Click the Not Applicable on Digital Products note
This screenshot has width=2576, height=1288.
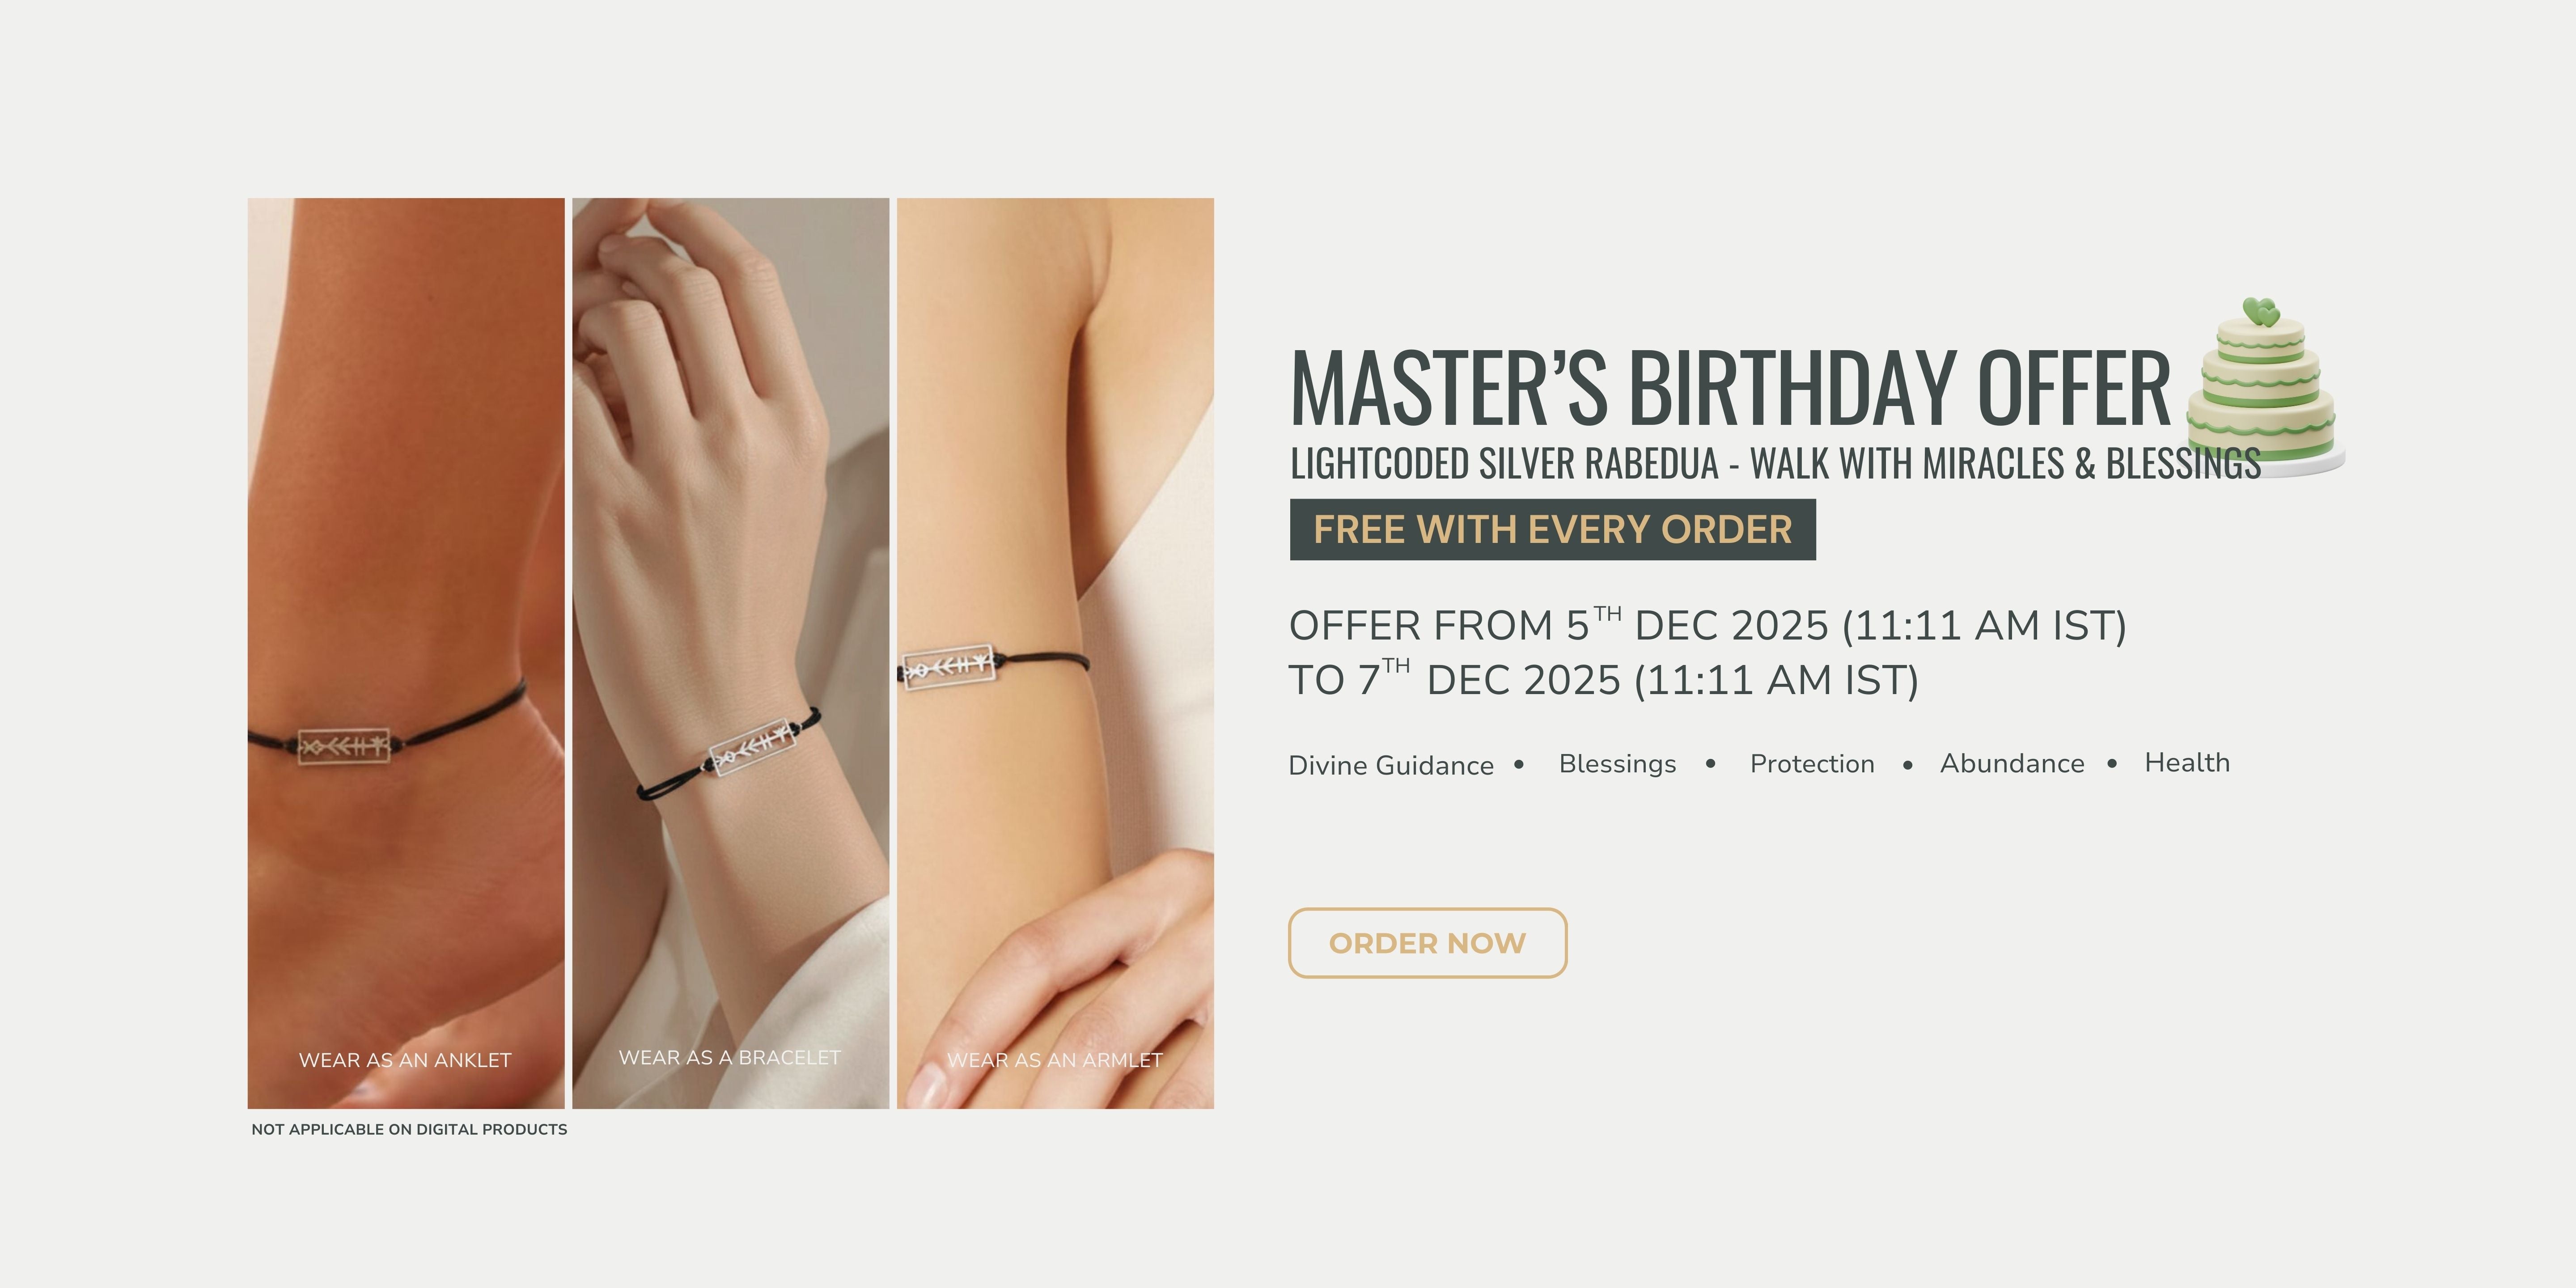409,1129
